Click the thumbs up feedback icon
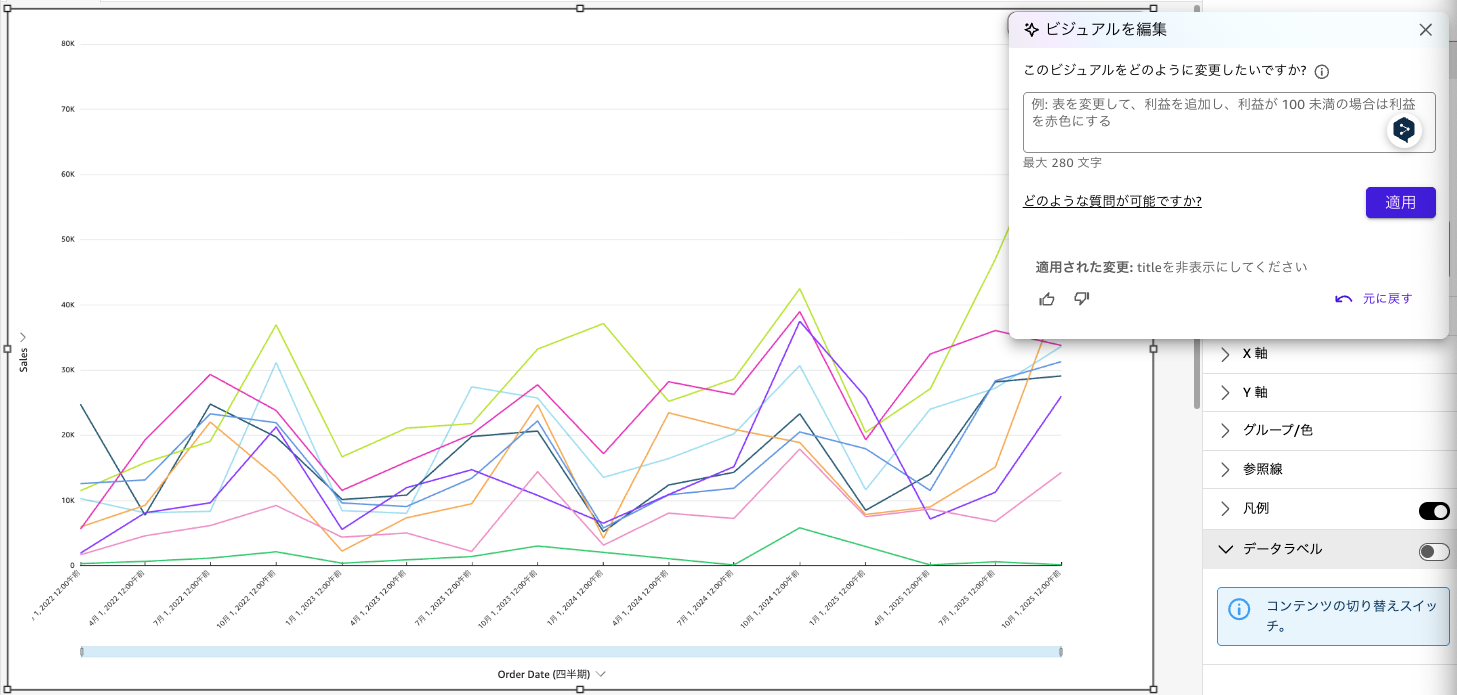1457x695 pixels. click(1047, 299)
